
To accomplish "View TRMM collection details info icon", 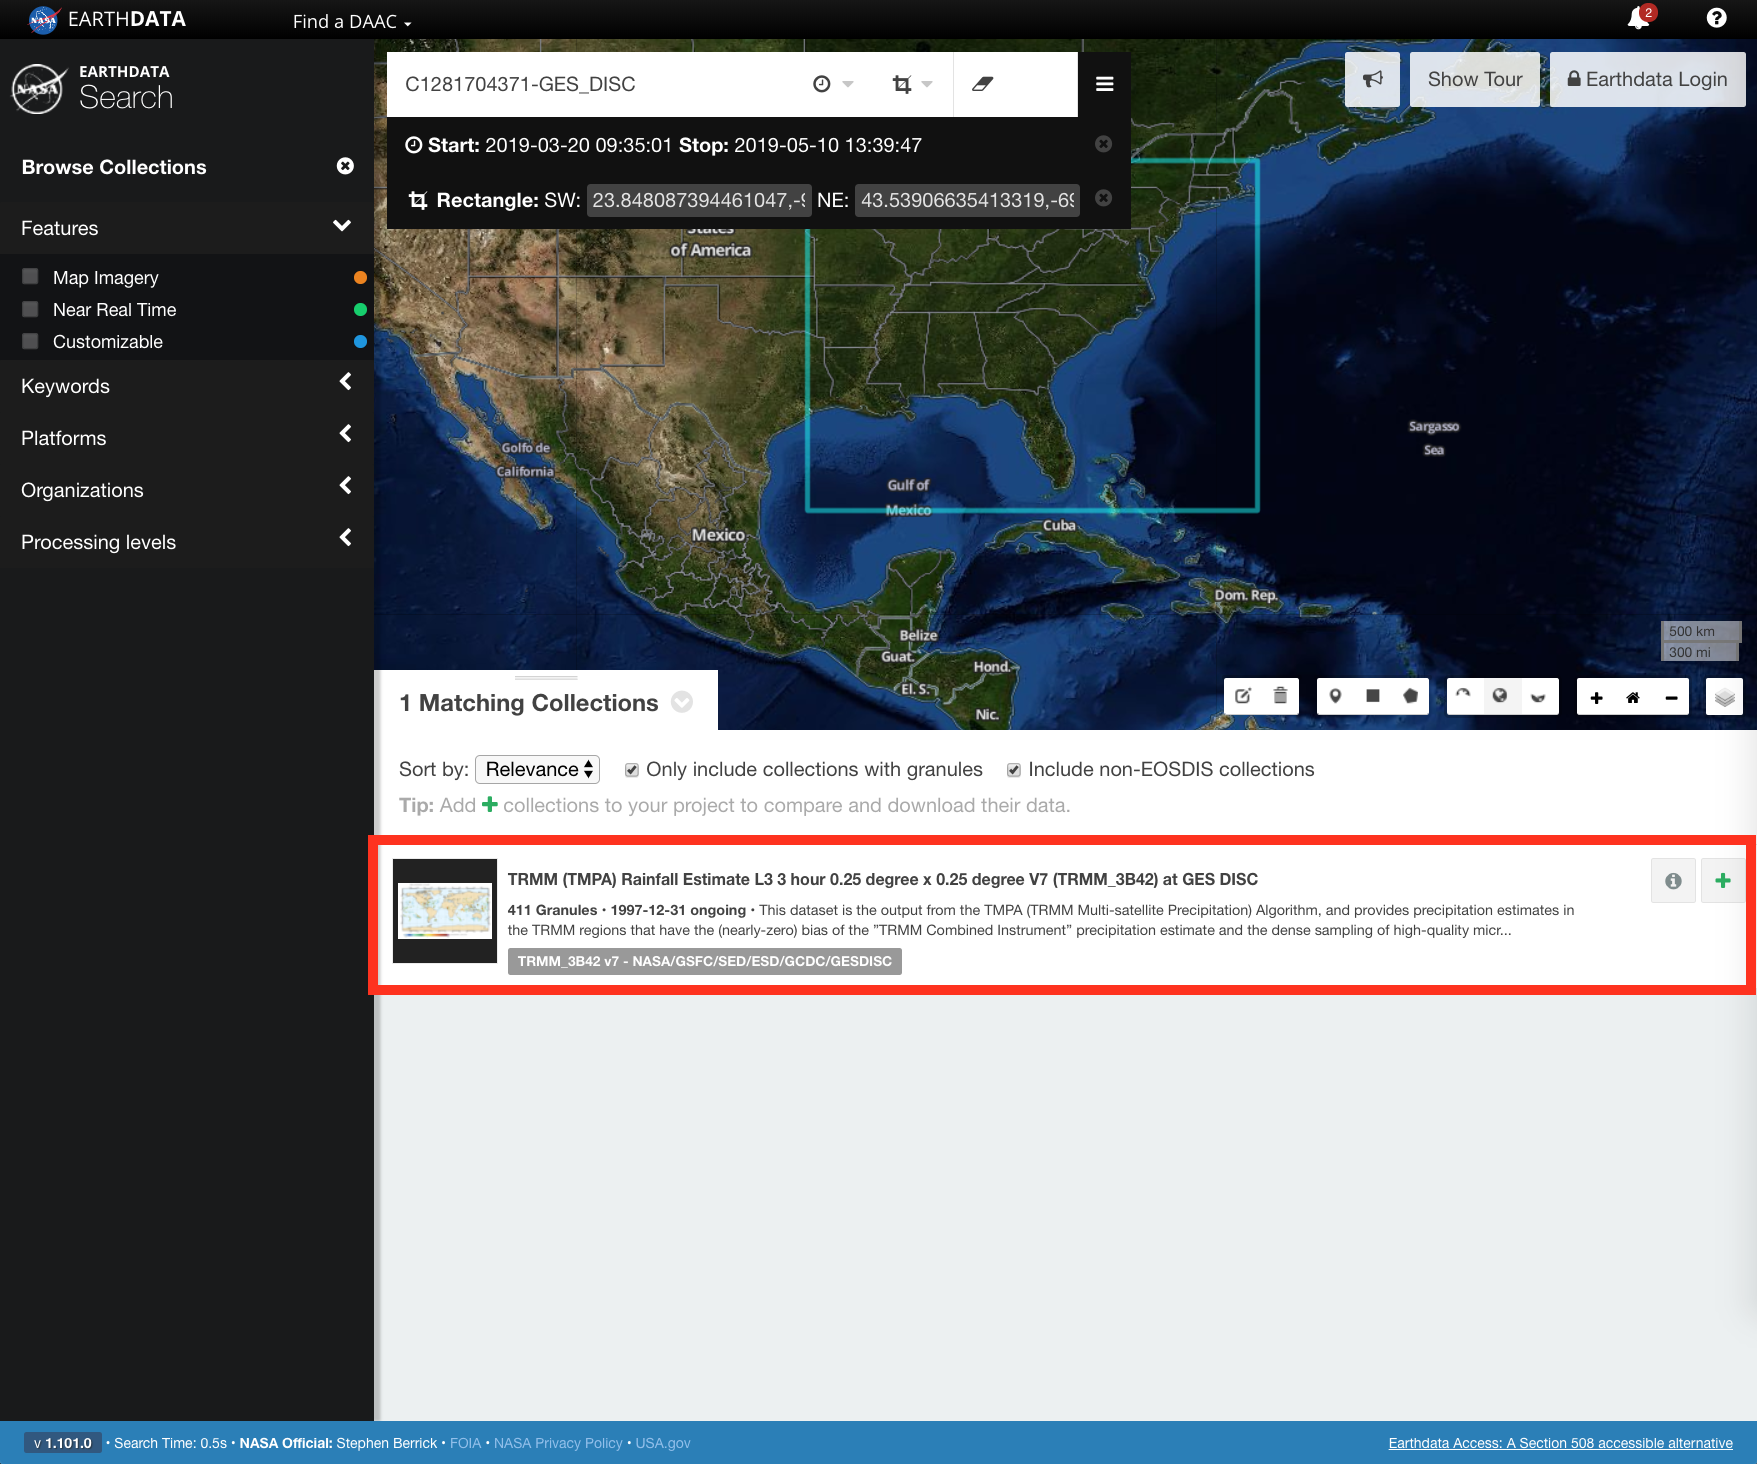I will click(x=1673, y=881).
